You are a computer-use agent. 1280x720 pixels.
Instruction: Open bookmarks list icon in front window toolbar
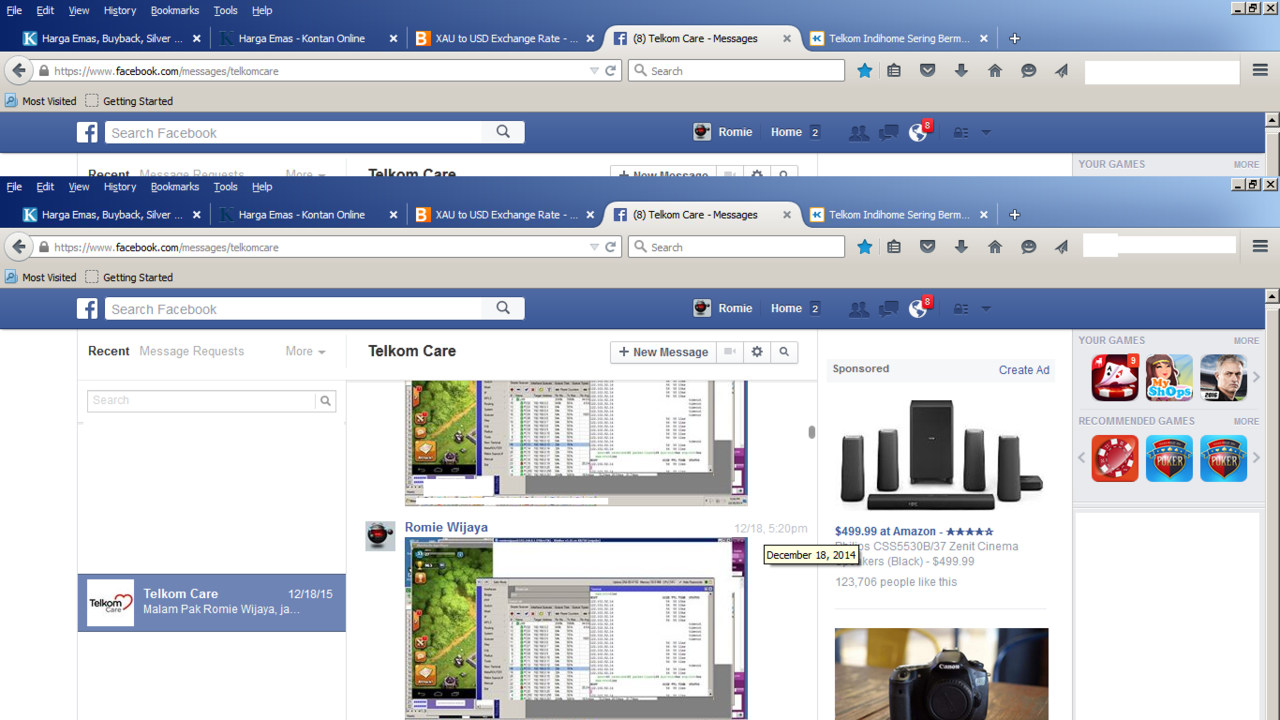click(x=895, y=247)
